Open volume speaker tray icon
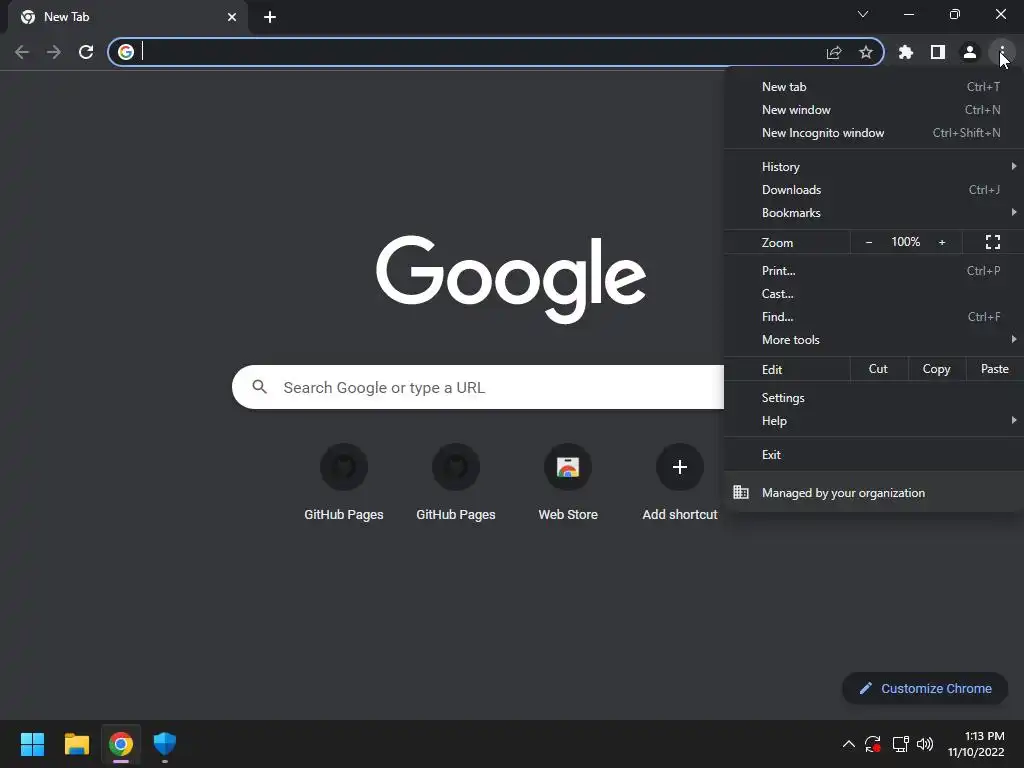Image resolution: width=1024 pixels, height=768 pixels. tap(925, 744)
